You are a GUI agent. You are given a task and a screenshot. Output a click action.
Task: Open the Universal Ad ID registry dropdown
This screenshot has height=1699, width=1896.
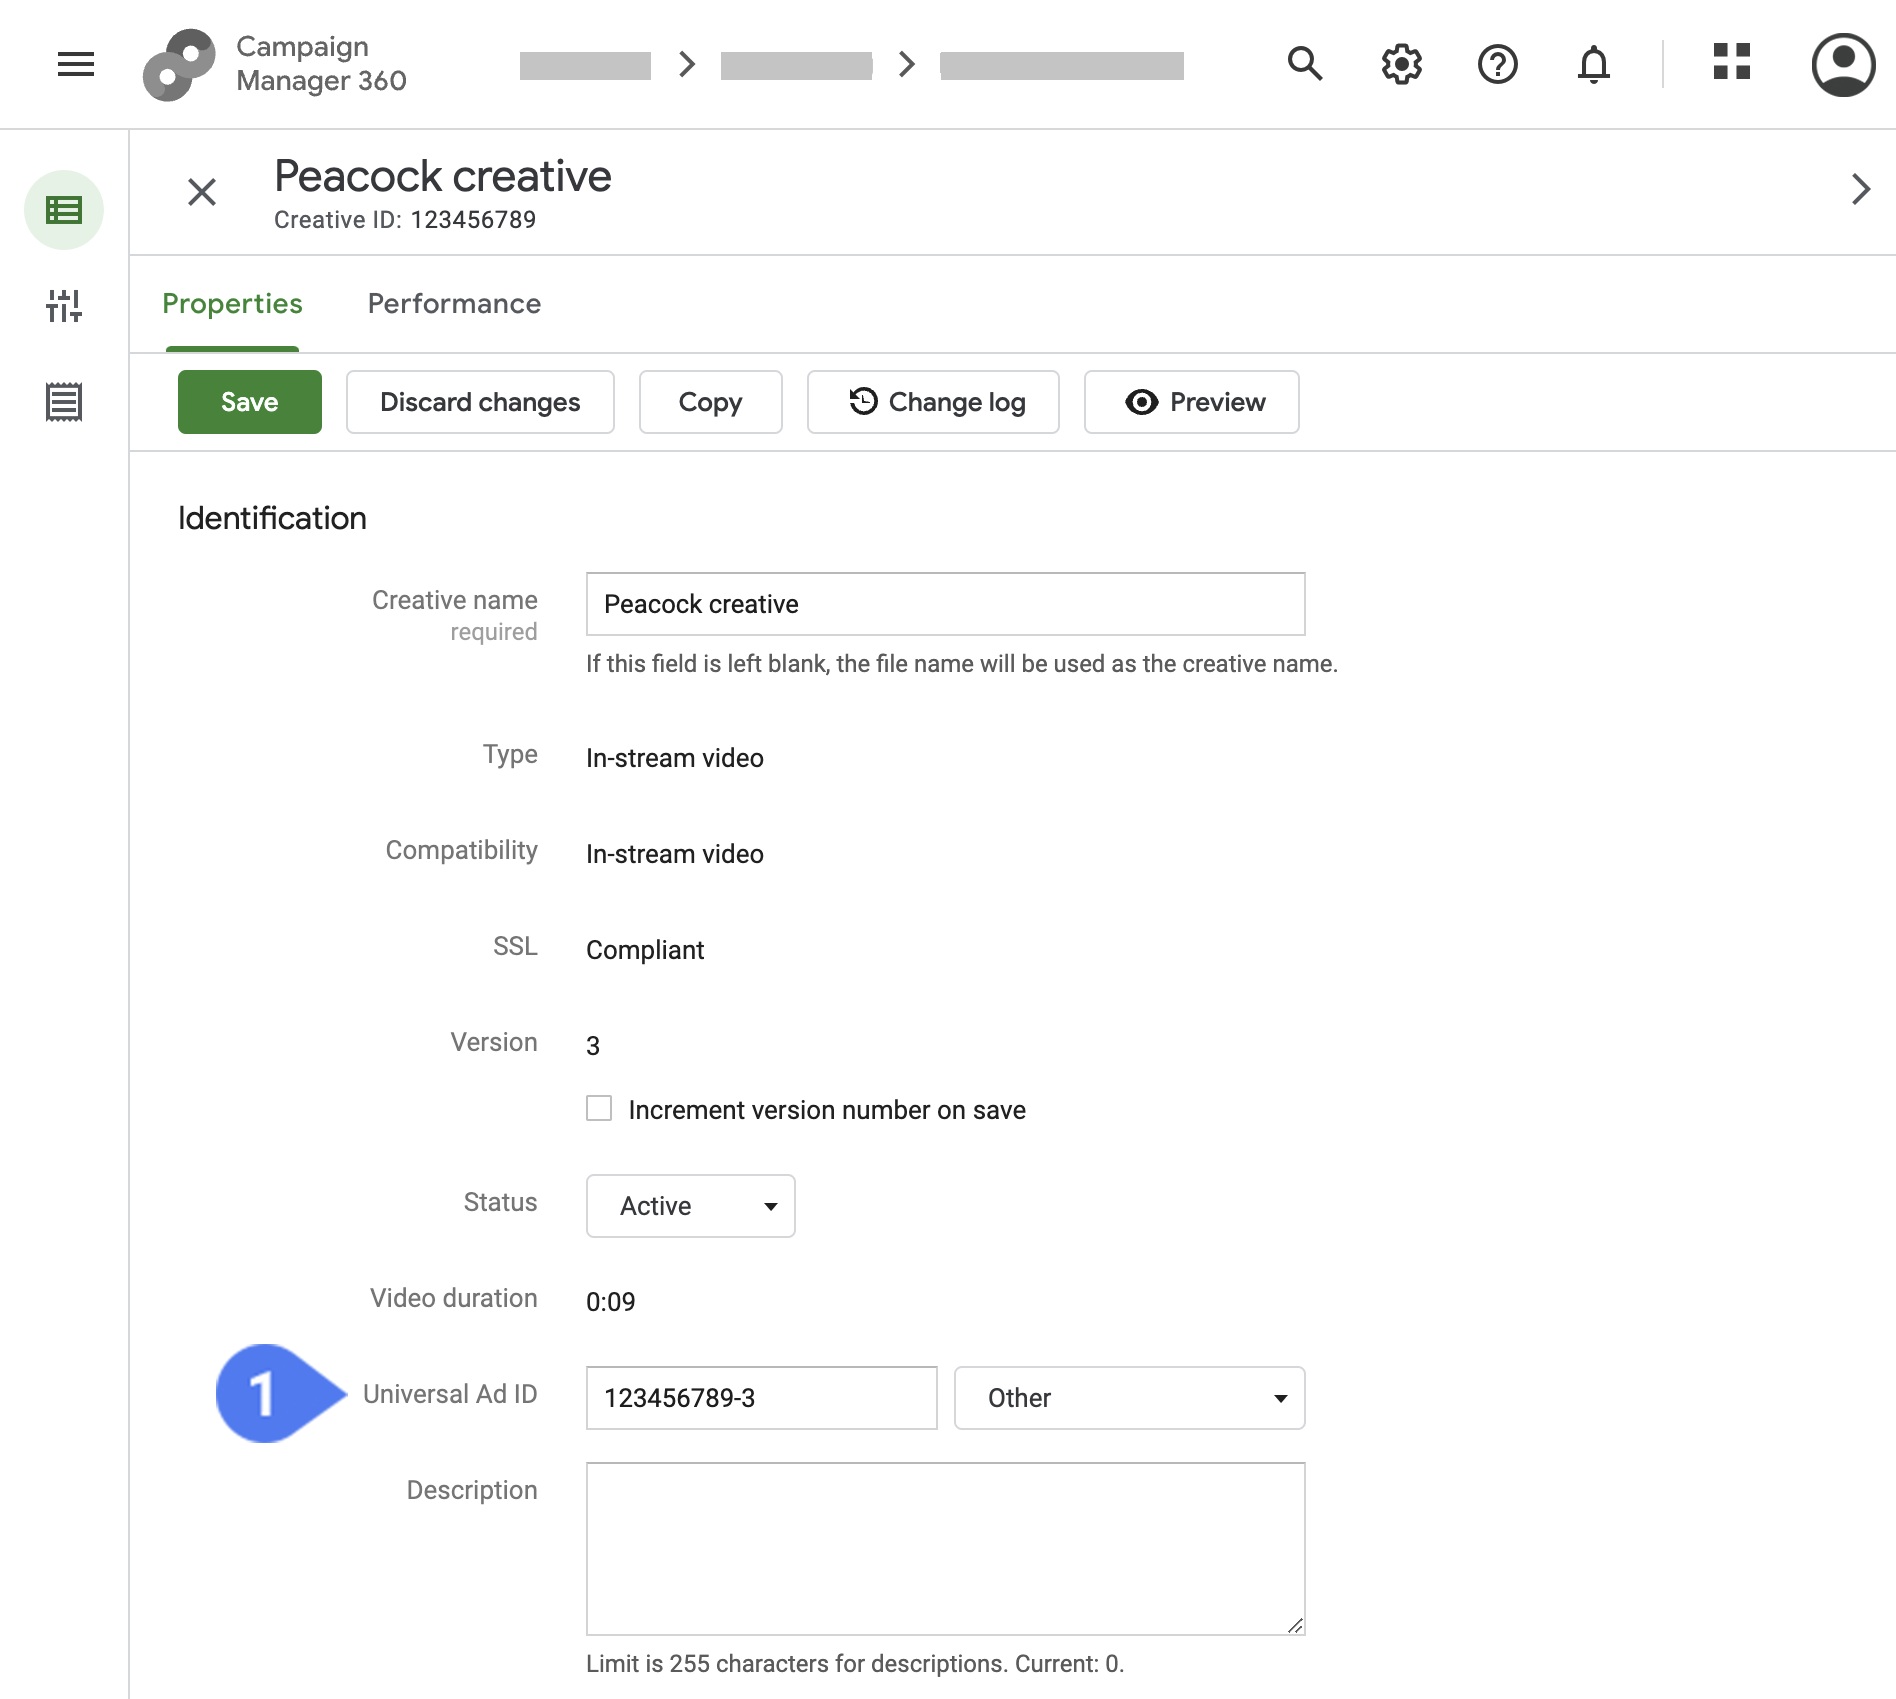[1130, 1398]
